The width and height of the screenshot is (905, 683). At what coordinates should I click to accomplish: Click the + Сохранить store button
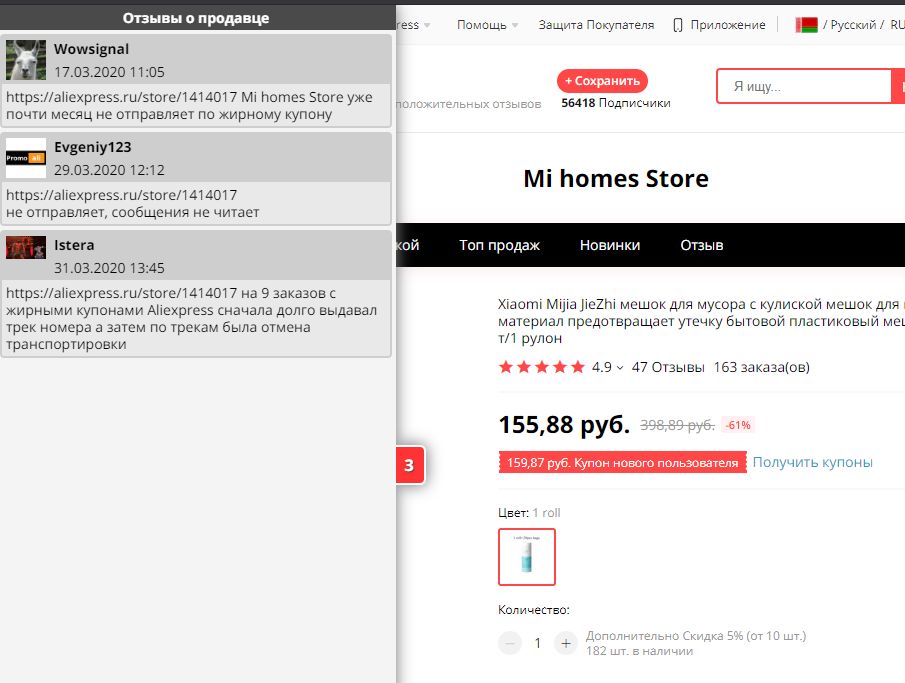[602, 81]
